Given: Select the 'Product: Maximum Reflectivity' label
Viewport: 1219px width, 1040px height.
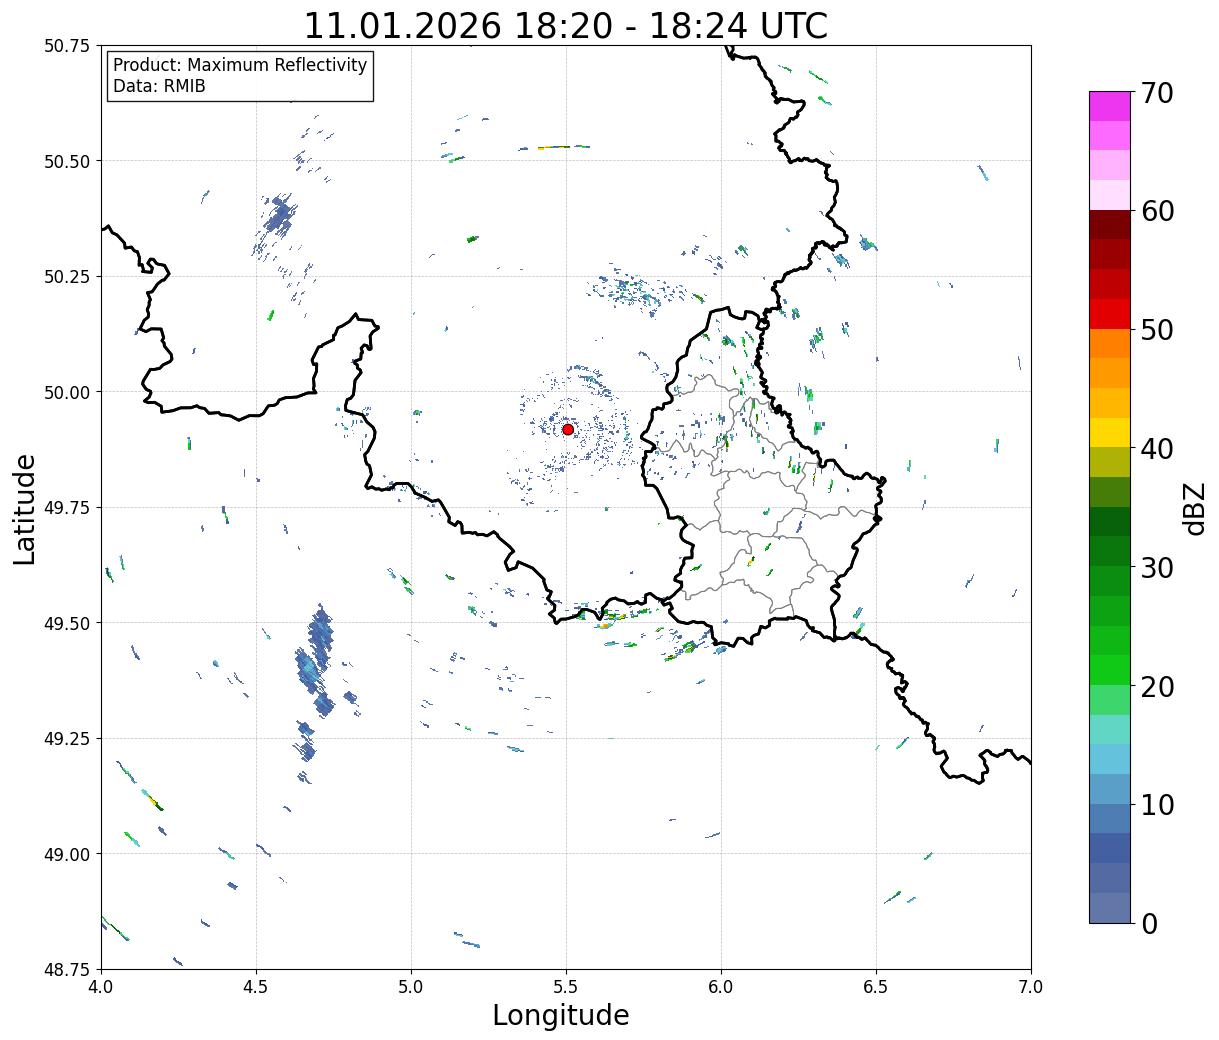Looking at the screenshot, I should pyautogui.click(x=240, y=65).
